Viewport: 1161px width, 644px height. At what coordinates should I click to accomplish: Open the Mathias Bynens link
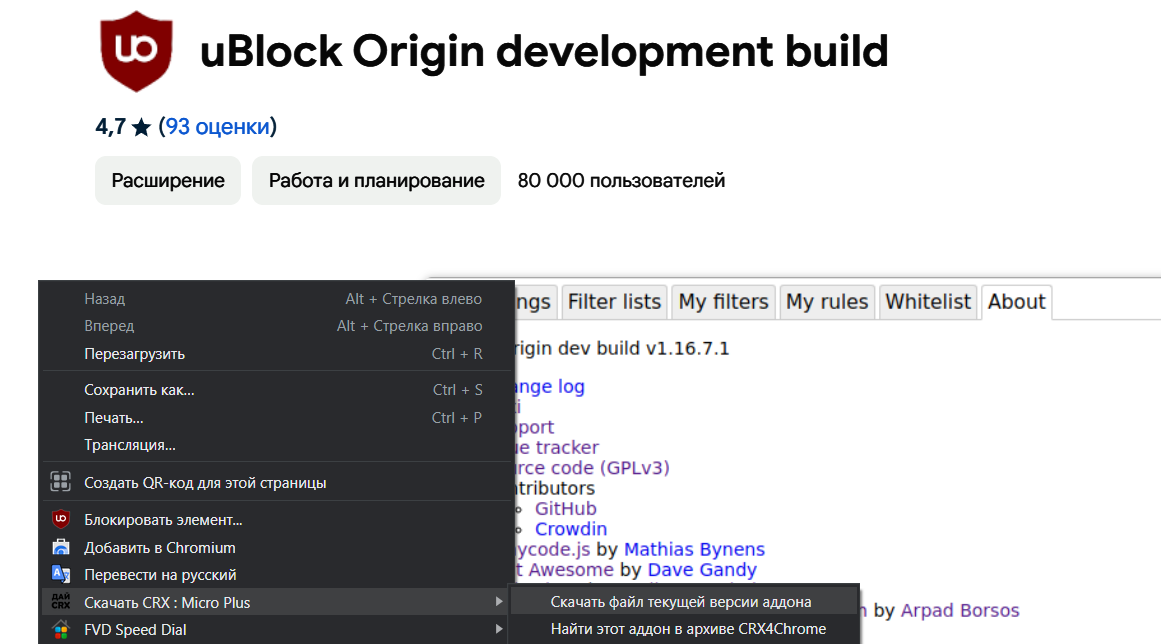pyautogui.click(x=695, y=549)
